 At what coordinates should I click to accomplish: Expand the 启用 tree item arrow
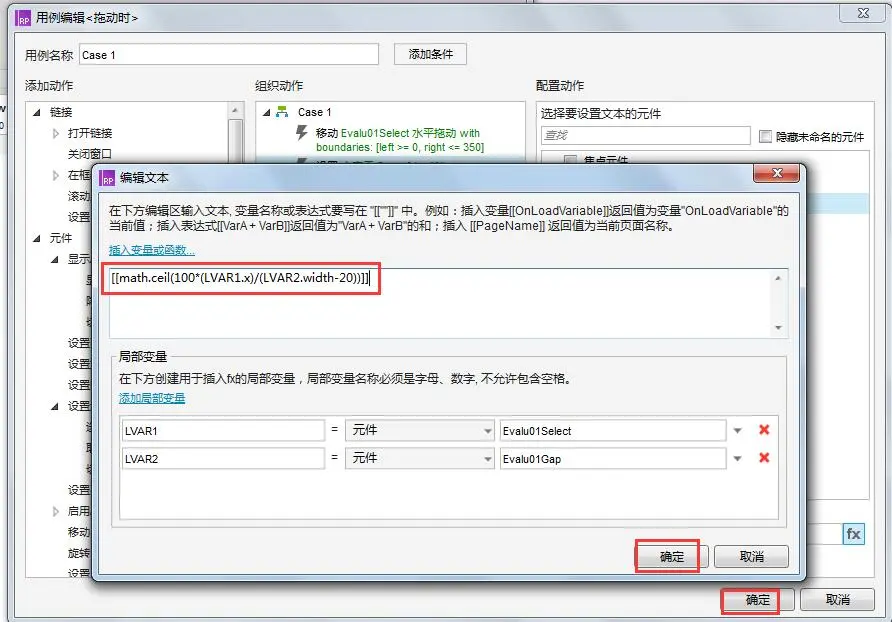click(x=56, y=511)
